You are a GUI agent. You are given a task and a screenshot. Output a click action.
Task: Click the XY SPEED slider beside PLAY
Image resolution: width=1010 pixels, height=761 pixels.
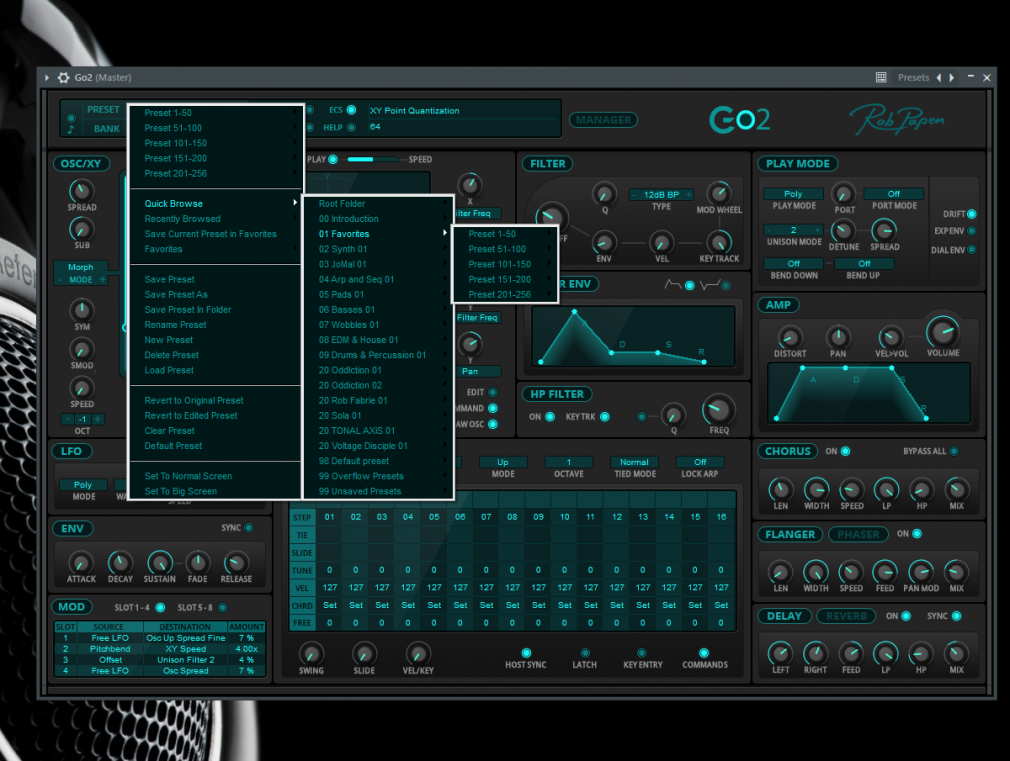coord(372,159)
